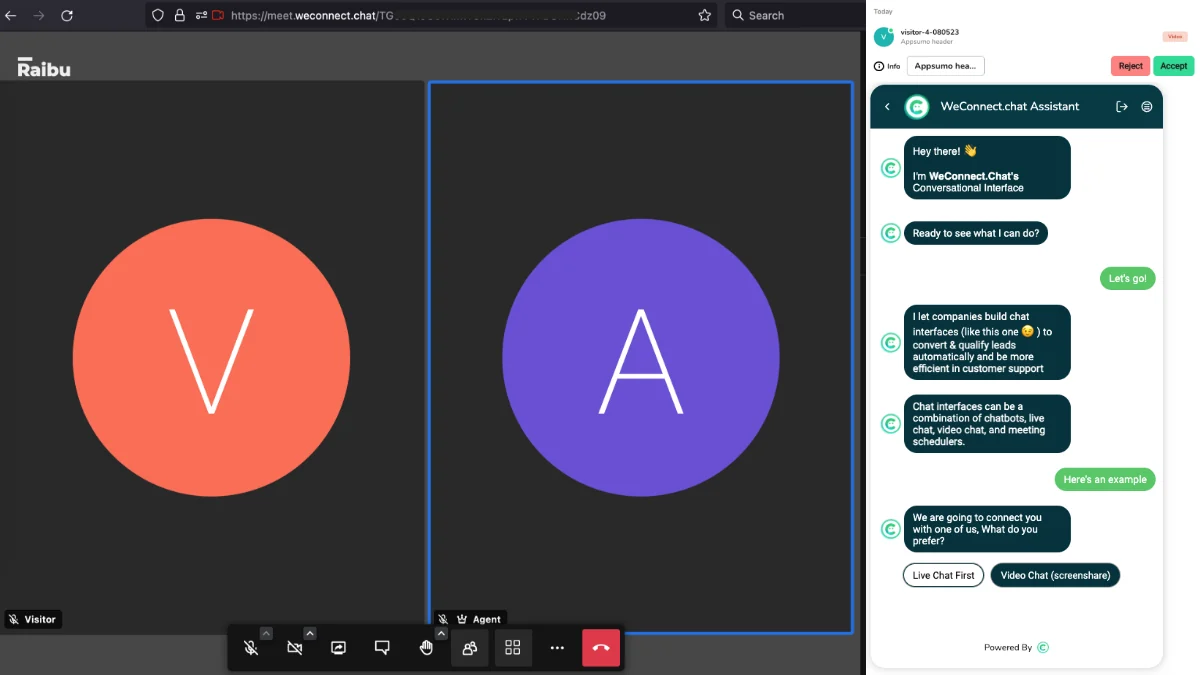The height and width of the screenshot is (675, 1200).
Task: Turn on the camera in call toolbar
Action: click(294, 648)
